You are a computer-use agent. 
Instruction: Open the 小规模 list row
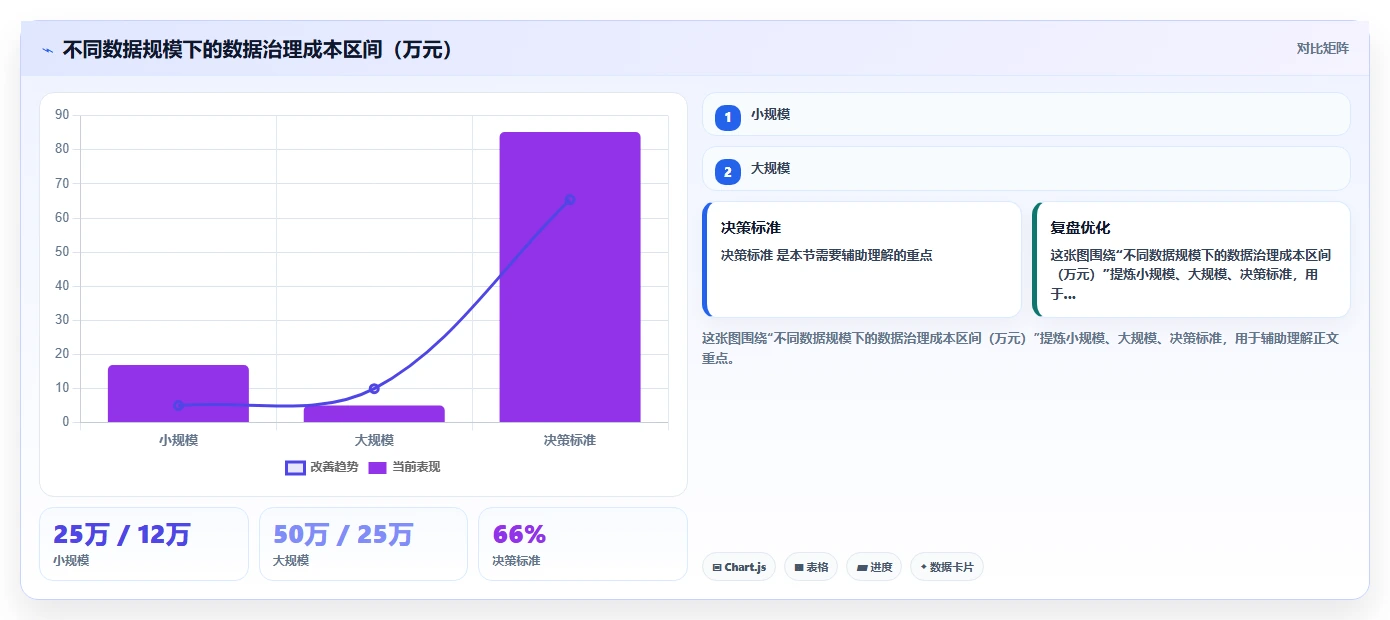click(1026, 114)
